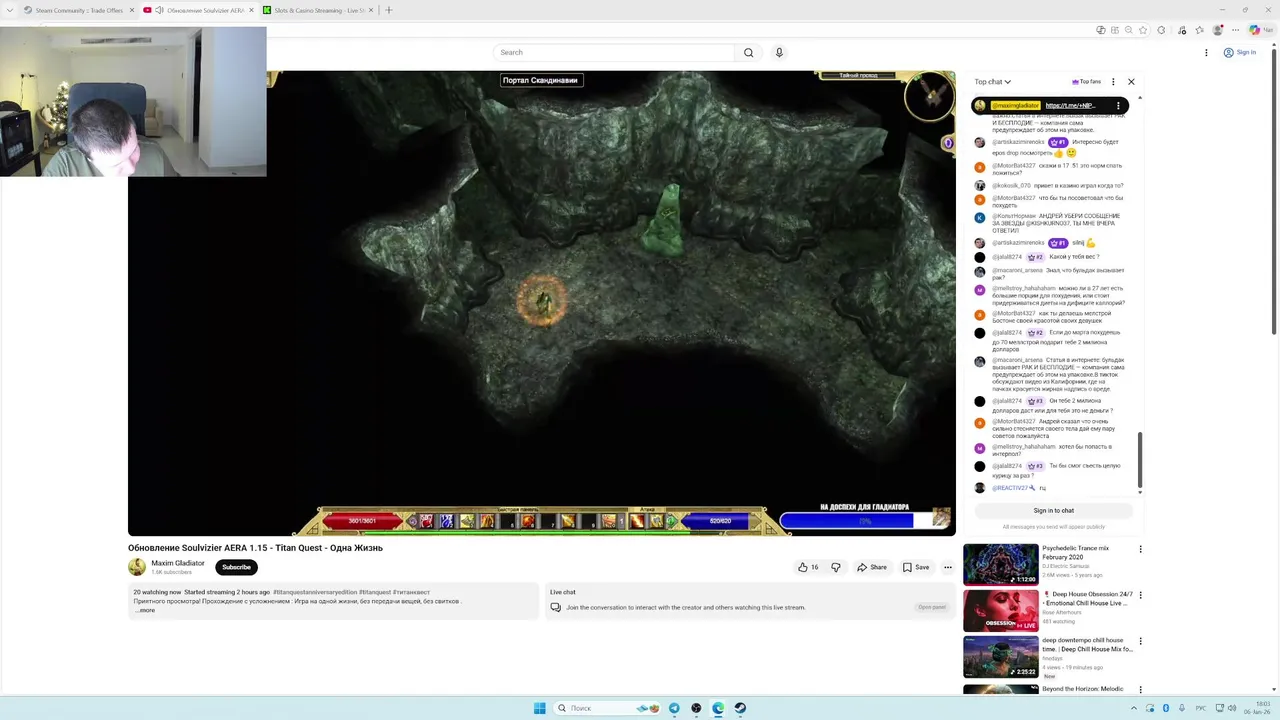Open a new browser tab

coord(389,10)
